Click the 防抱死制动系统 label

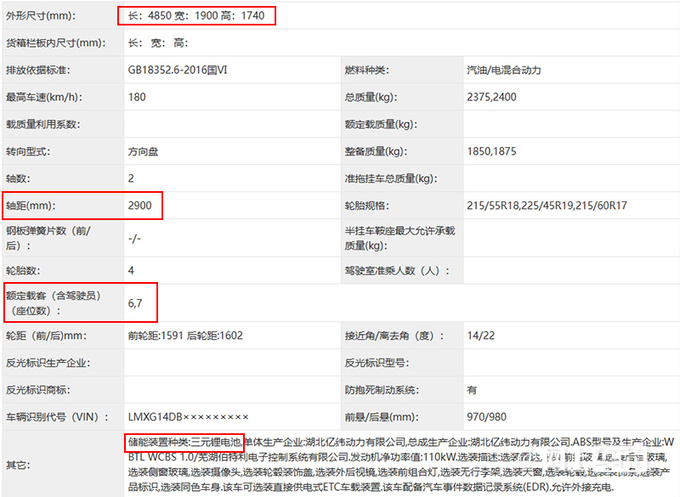[x=382, y=390]
